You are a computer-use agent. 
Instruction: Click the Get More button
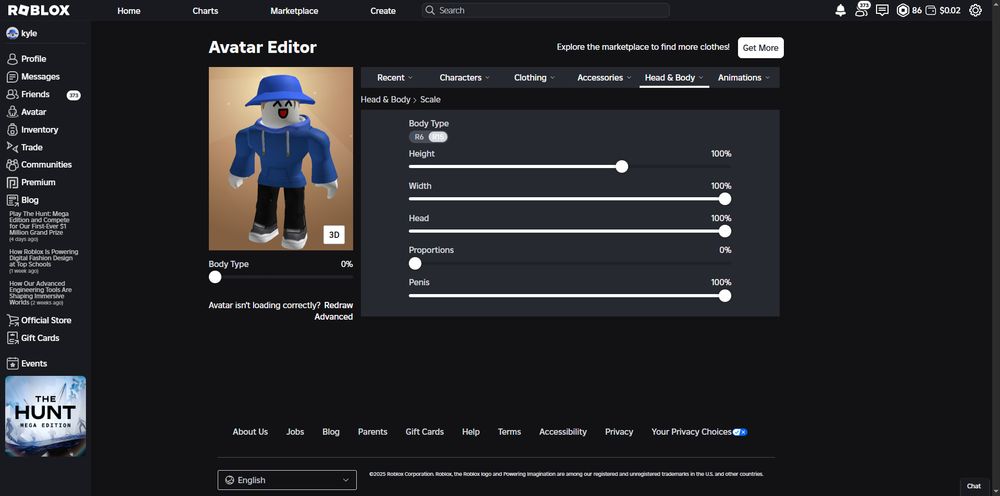pyautogui.click(x=760, y=48)
